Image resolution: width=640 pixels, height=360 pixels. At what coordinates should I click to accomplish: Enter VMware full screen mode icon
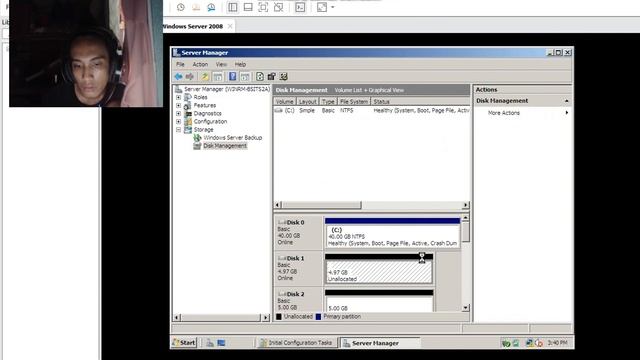pyautogui.click(x=263, y=7)
